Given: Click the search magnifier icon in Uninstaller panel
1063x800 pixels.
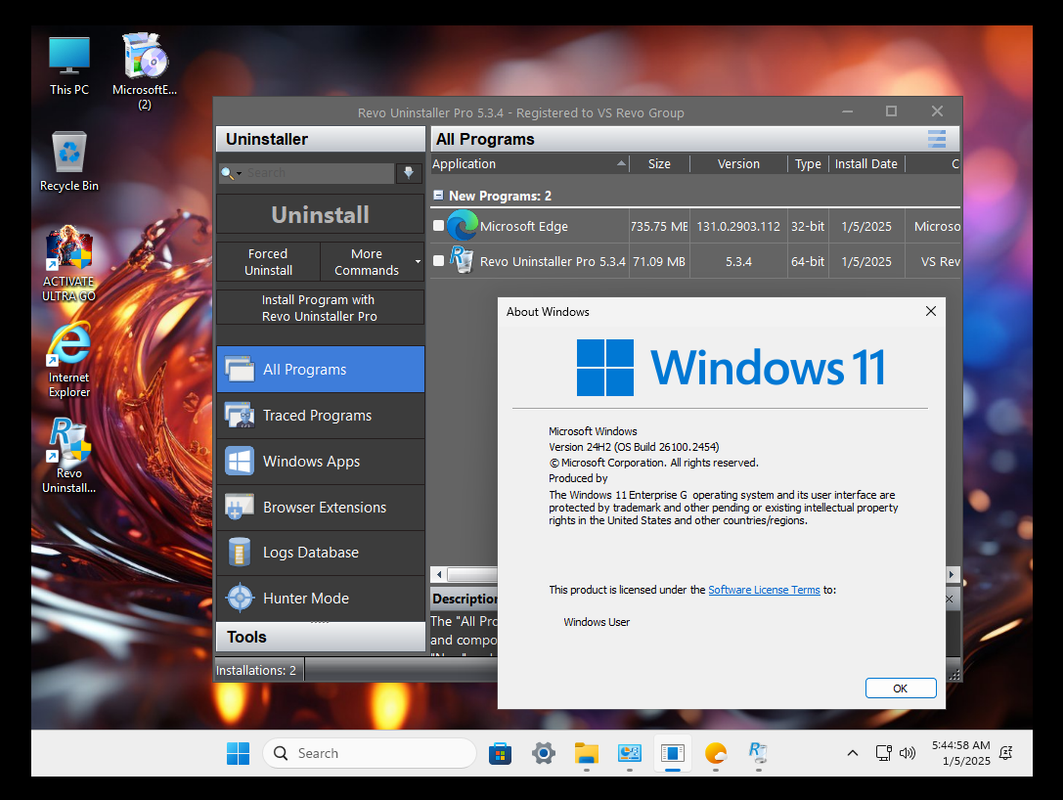Looking at the screenshot, I should click(x=227, y=173).
